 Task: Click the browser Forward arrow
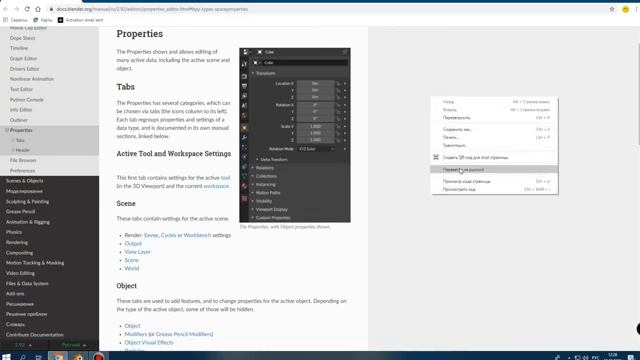(x=16, y=9)
